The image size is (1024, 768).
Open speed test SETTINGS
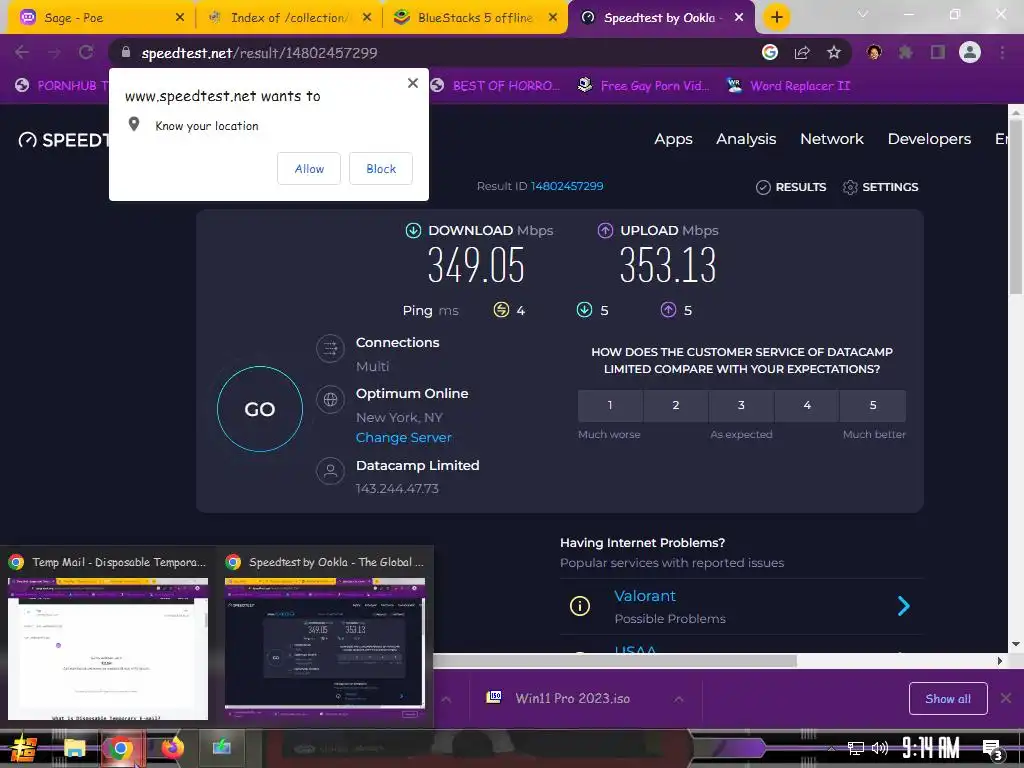(x=880, y=187)
